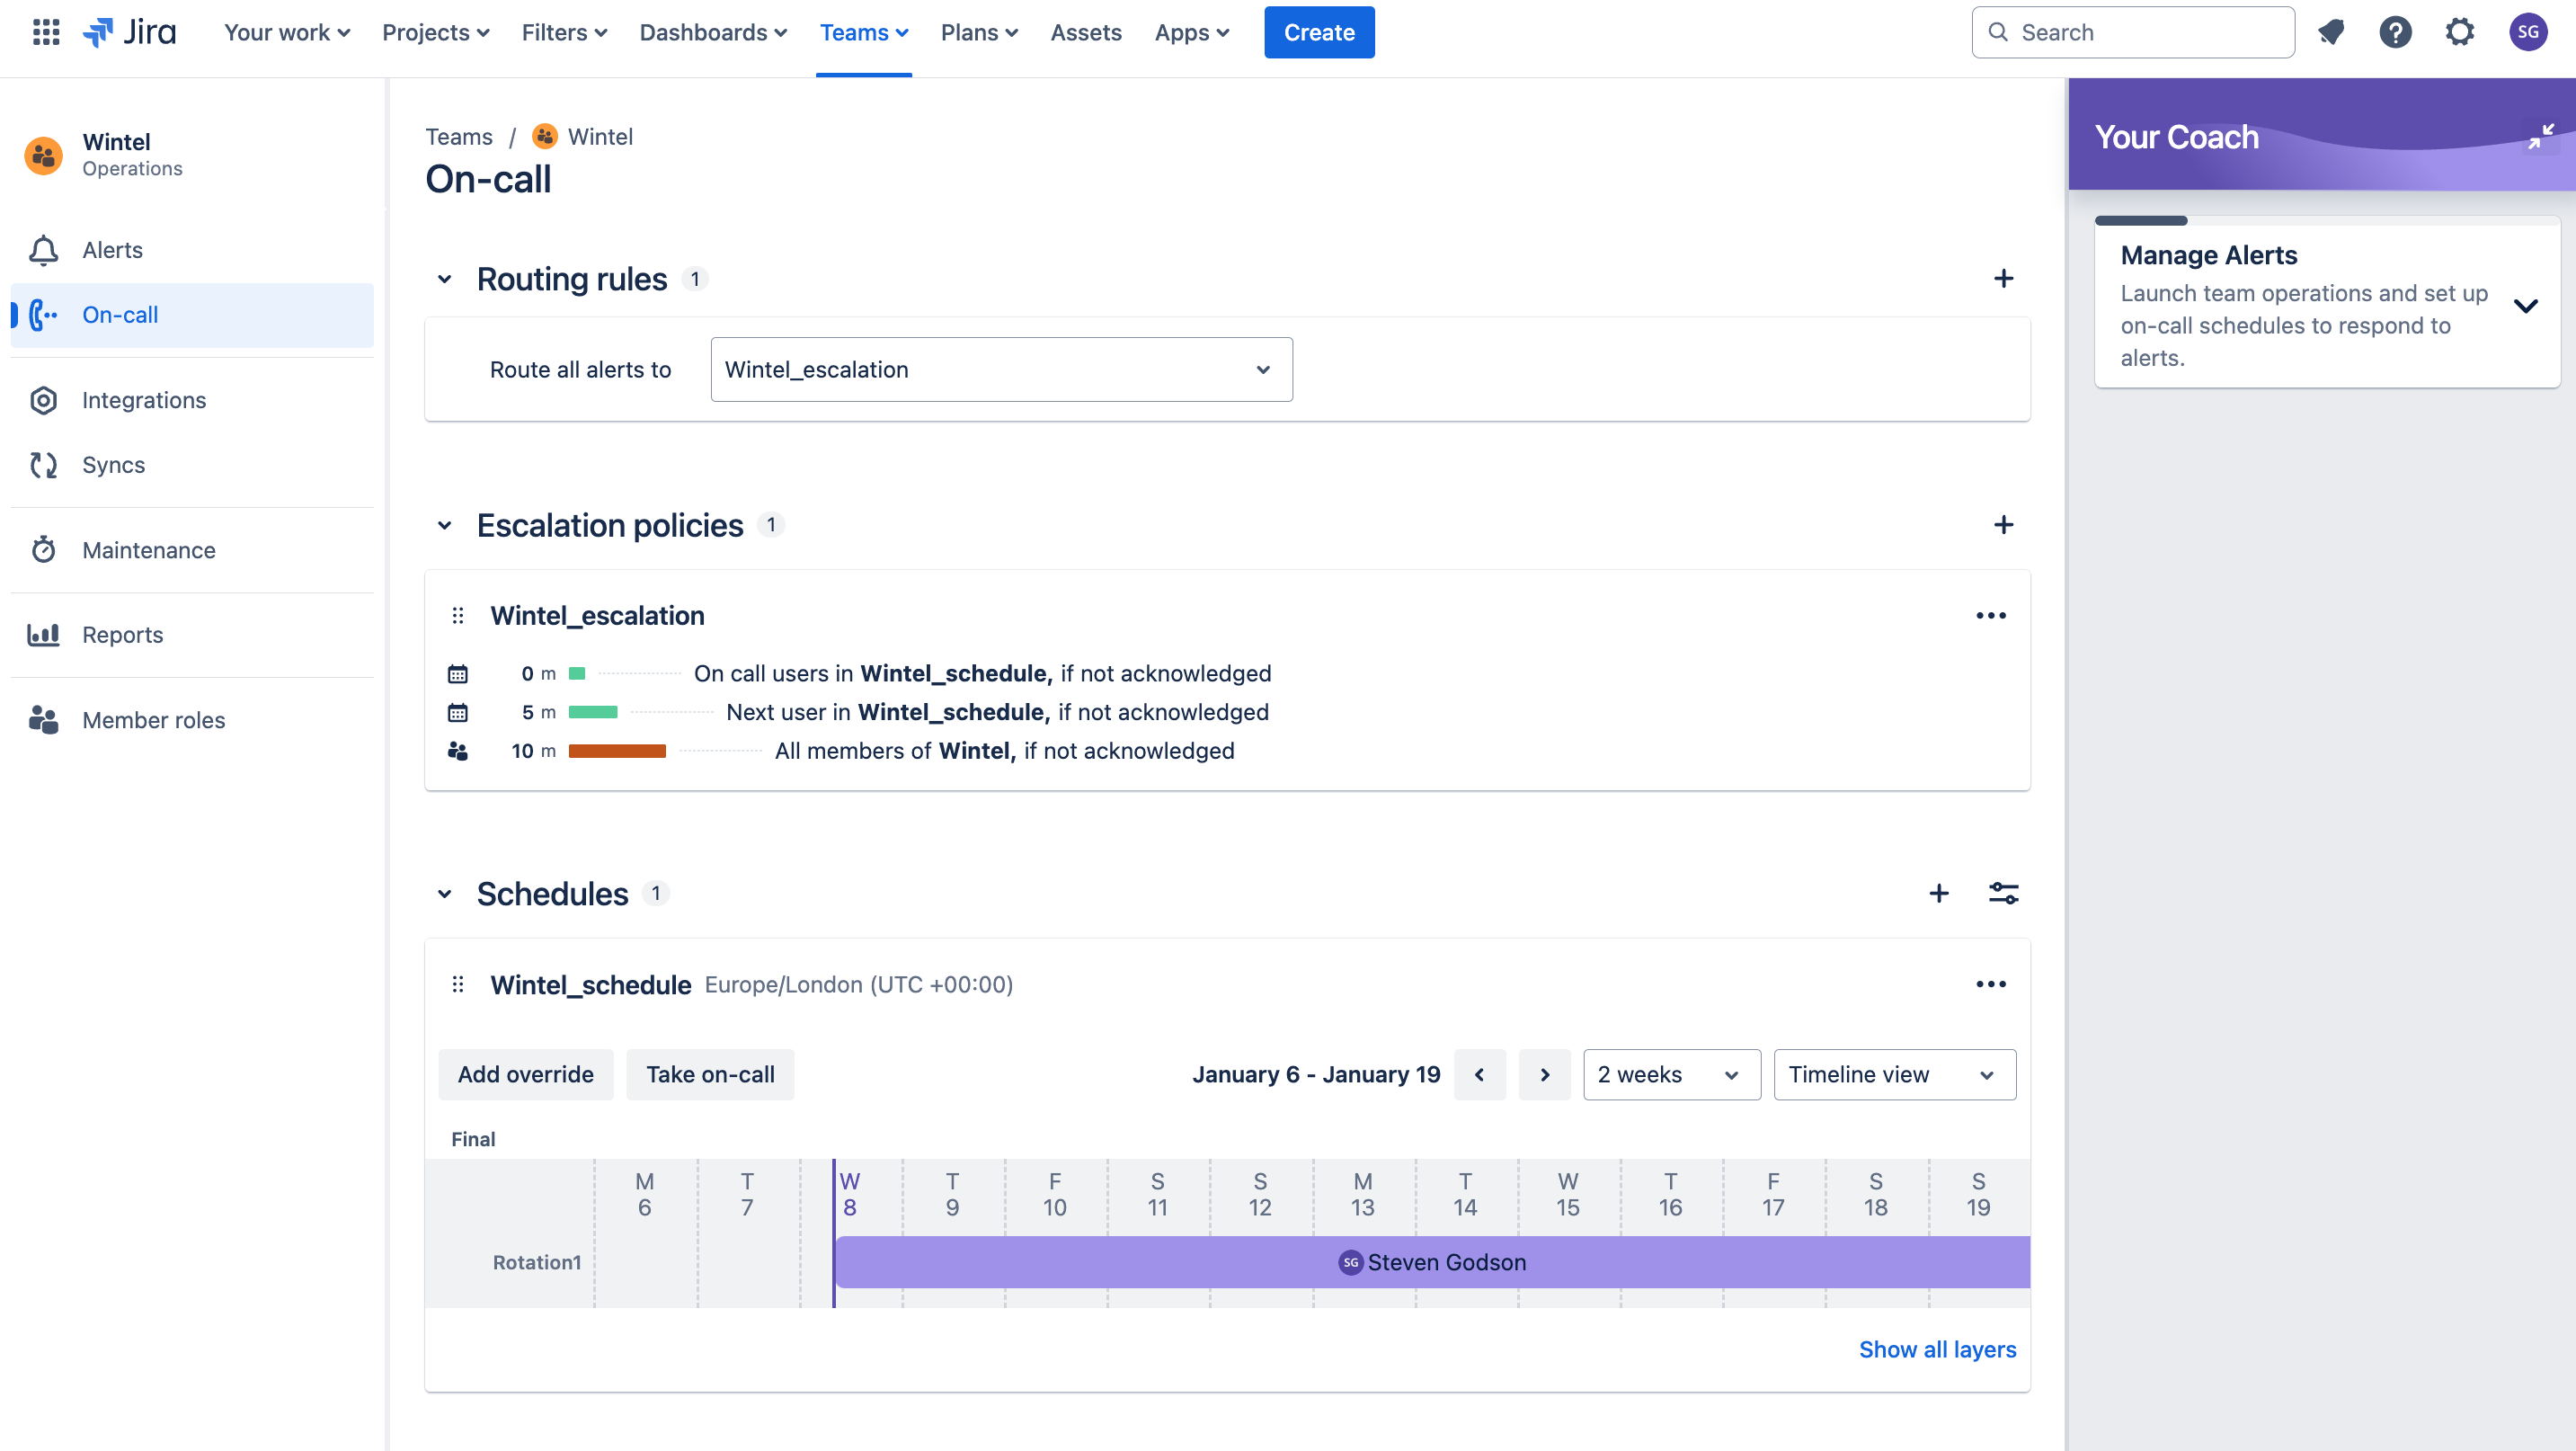Open the help question mark icon
The height and width of the screenshot is (1451, 2576).
pos(2395,32)
